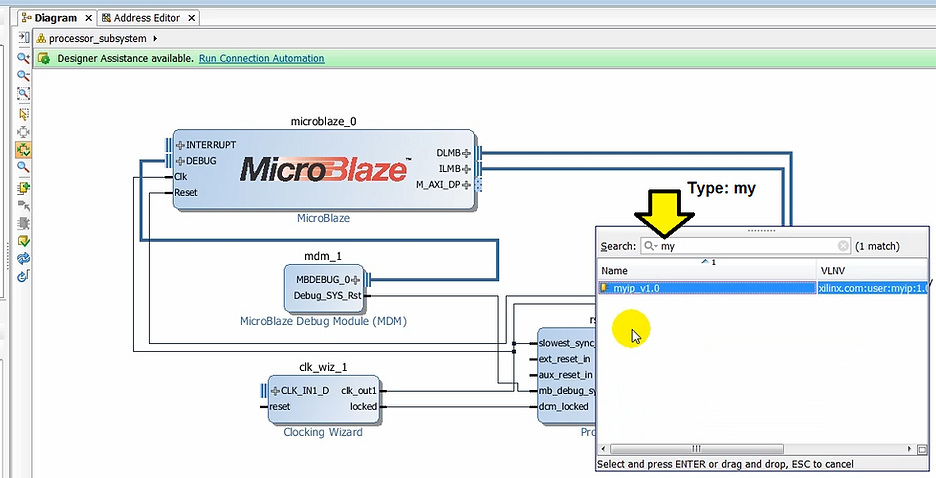Click the Validate Design toolbar icon
Screen dimensions: 936x478
coord(23,241)
